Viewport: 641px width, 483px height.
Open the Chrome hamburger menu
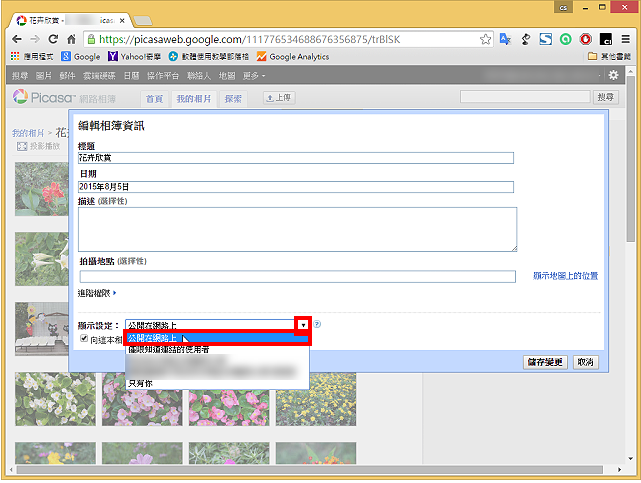(625, 39)
